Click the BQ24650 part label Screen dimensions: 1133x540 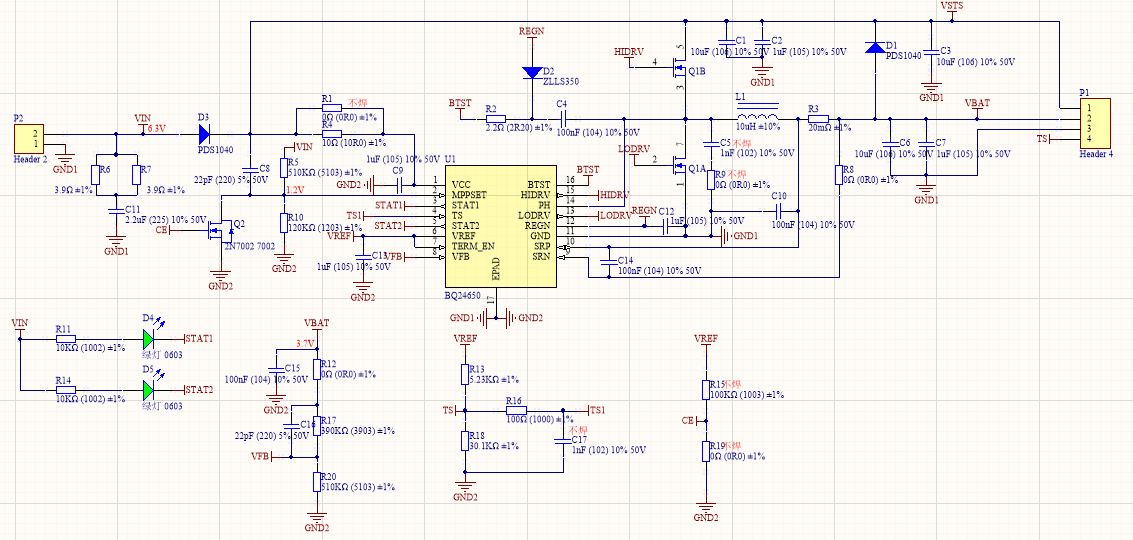coord(462,295)
